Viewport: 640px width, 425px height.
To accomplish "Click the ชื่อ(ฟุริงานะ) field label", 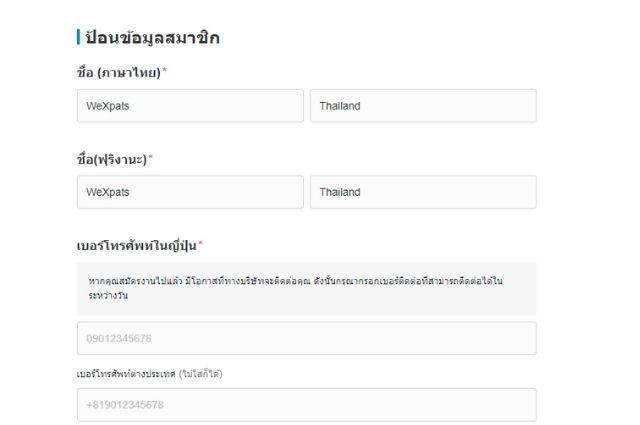I will 111,159.
